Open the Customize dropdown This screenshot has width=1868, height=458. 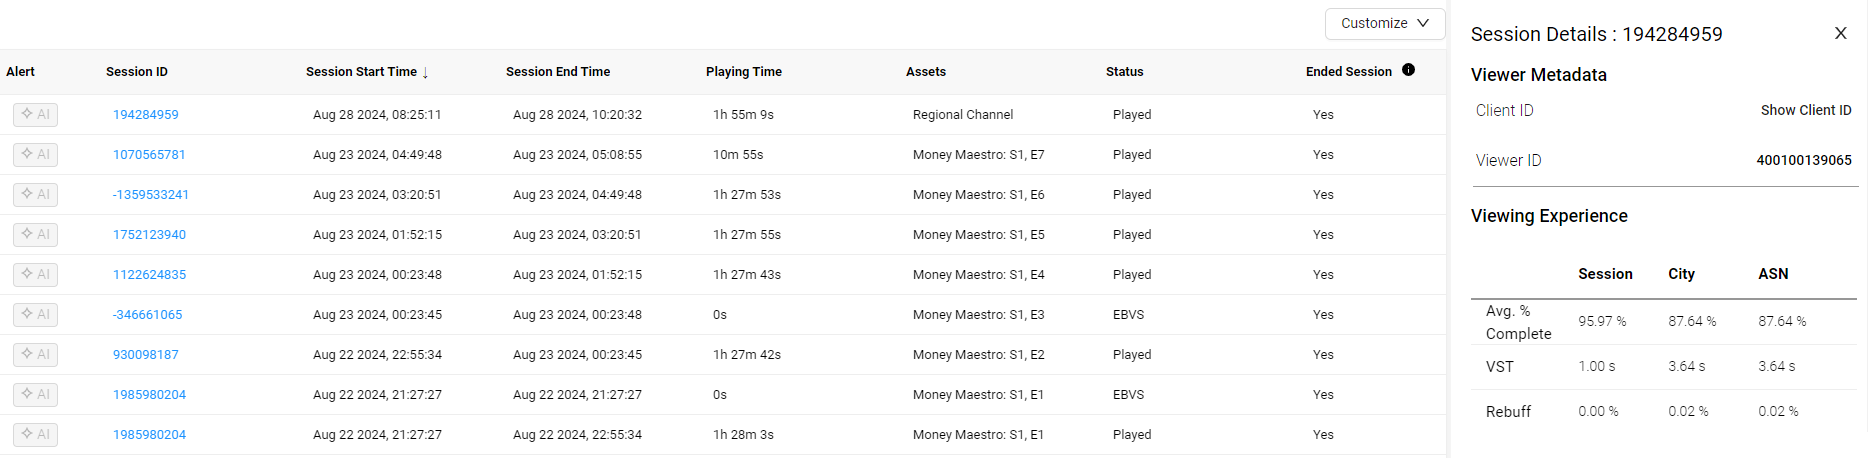(x=1385, y=23)
